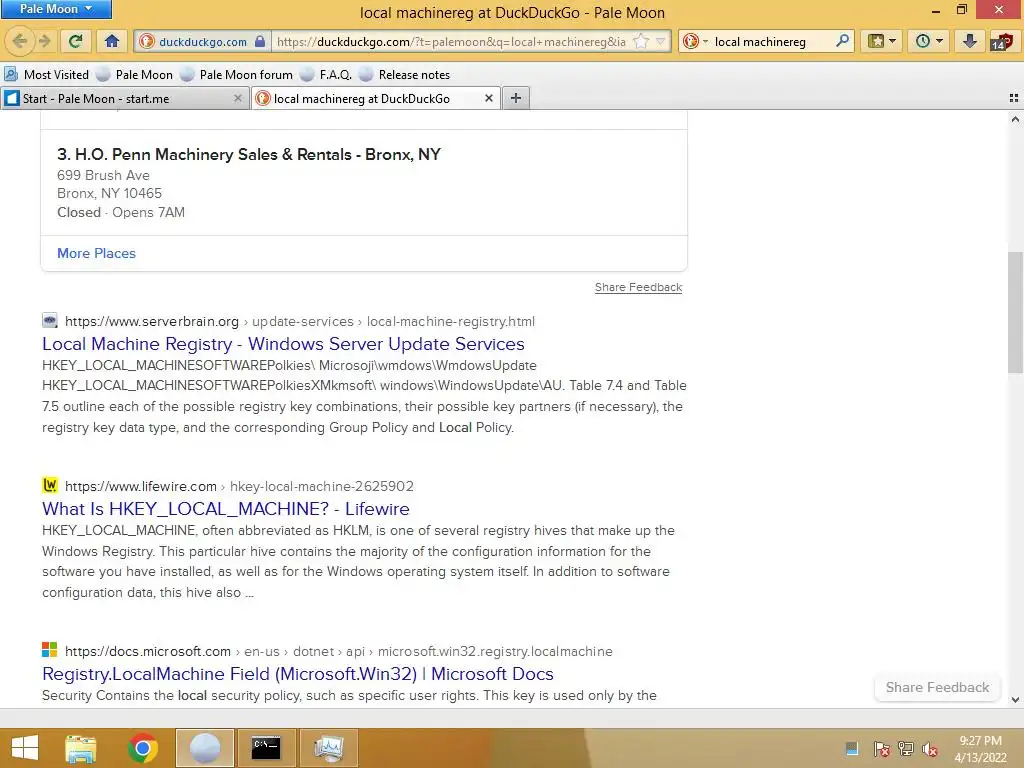
Task: Open File Explorer from taskbar
Action: click(80, 748)
